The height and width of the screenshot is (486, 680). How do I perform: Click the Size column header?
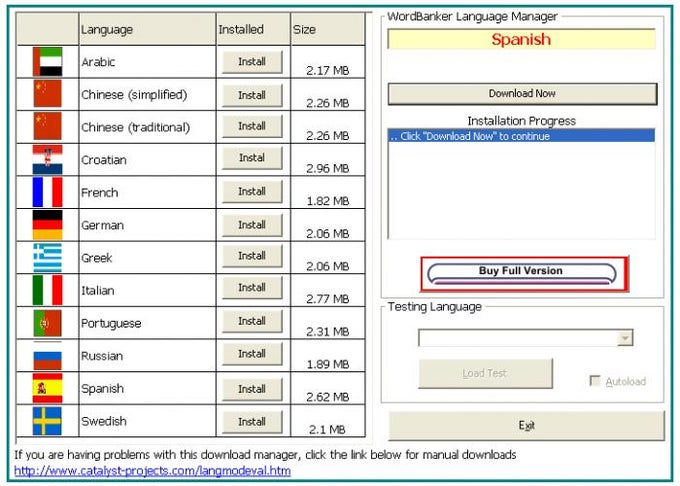point(328,29)
